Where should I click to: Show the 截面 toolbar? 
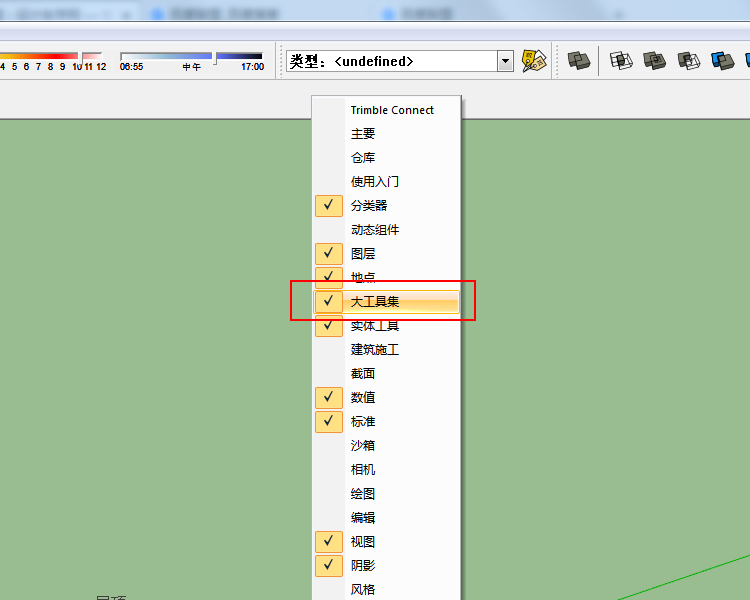click(363, 374)
